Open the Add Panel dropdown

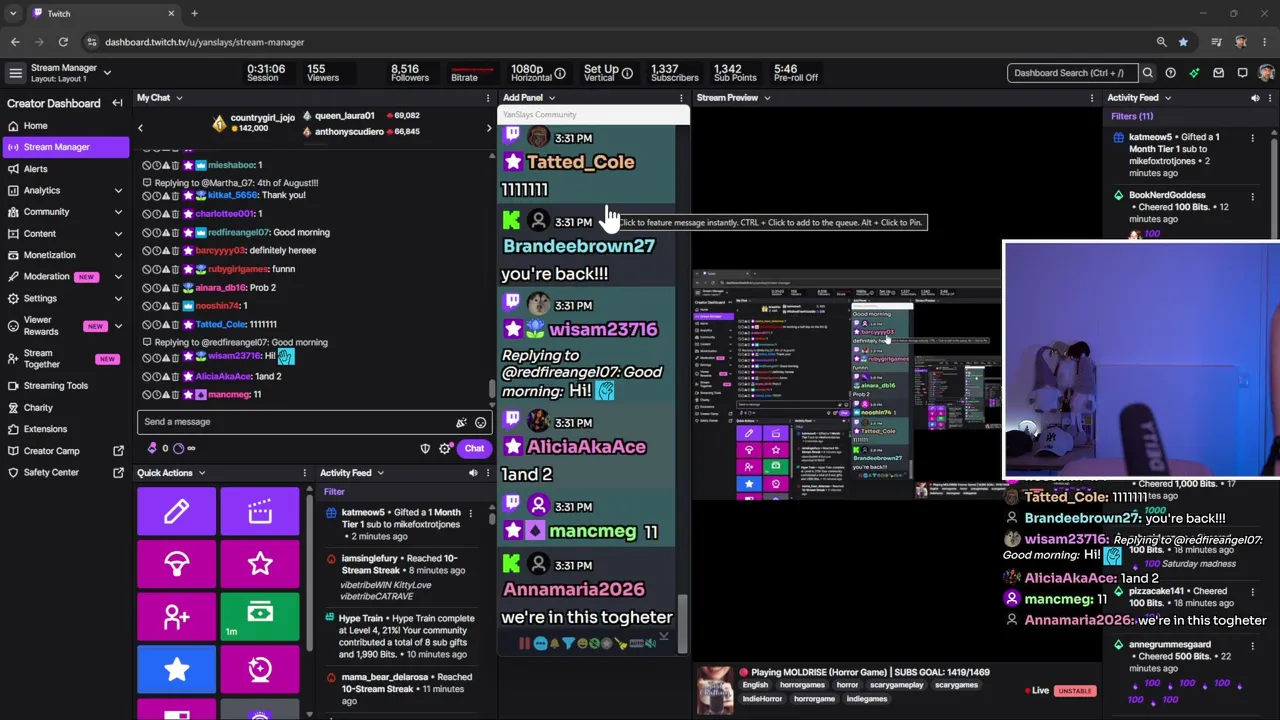click(552, 98)
